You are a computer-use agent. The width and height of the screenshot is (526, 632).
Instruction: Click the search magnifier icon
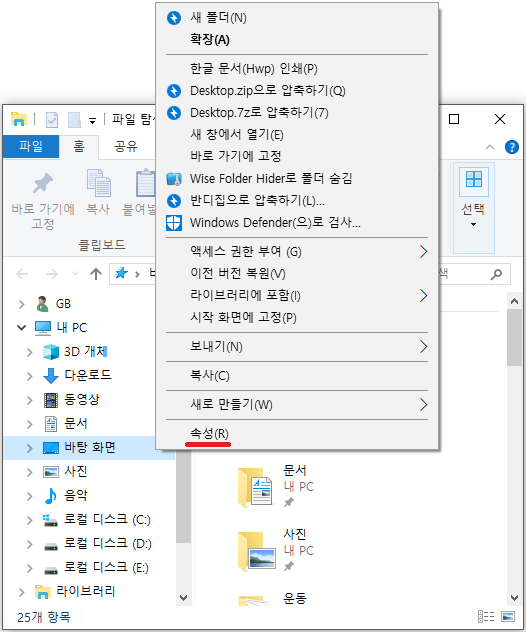click(x=497, y=274)
